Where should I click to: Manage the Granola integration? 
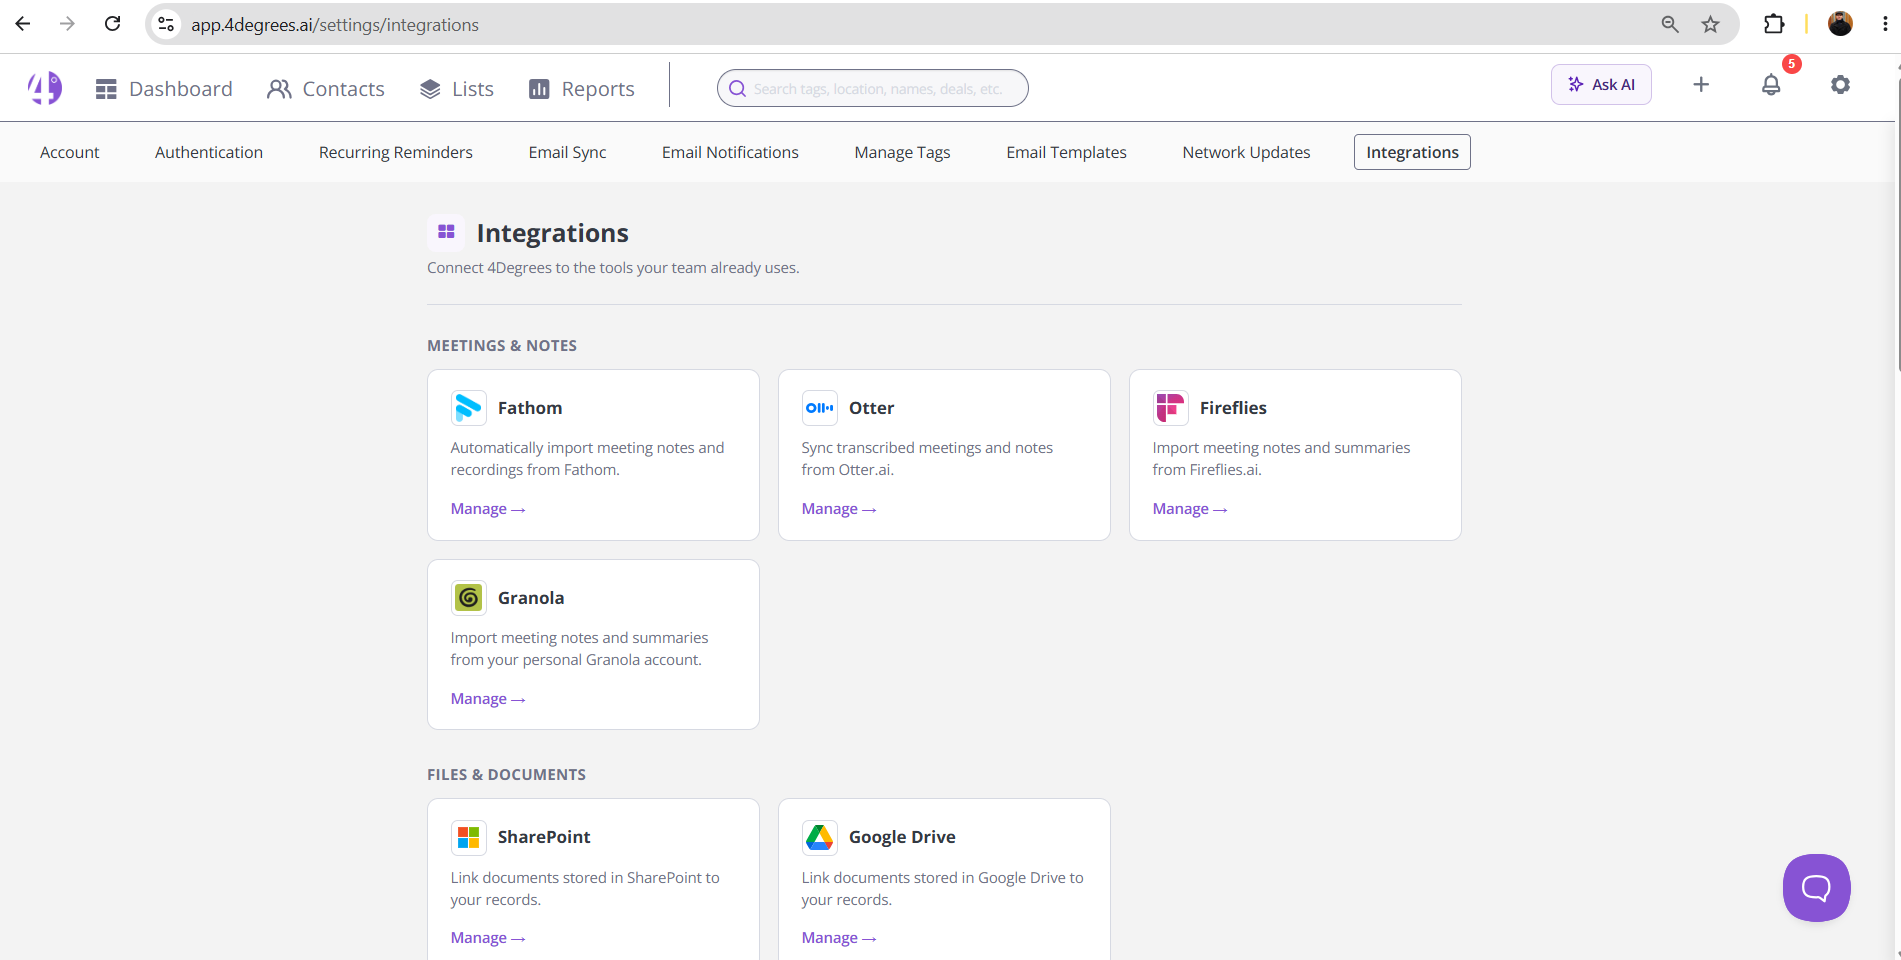[x=488, y=699]
